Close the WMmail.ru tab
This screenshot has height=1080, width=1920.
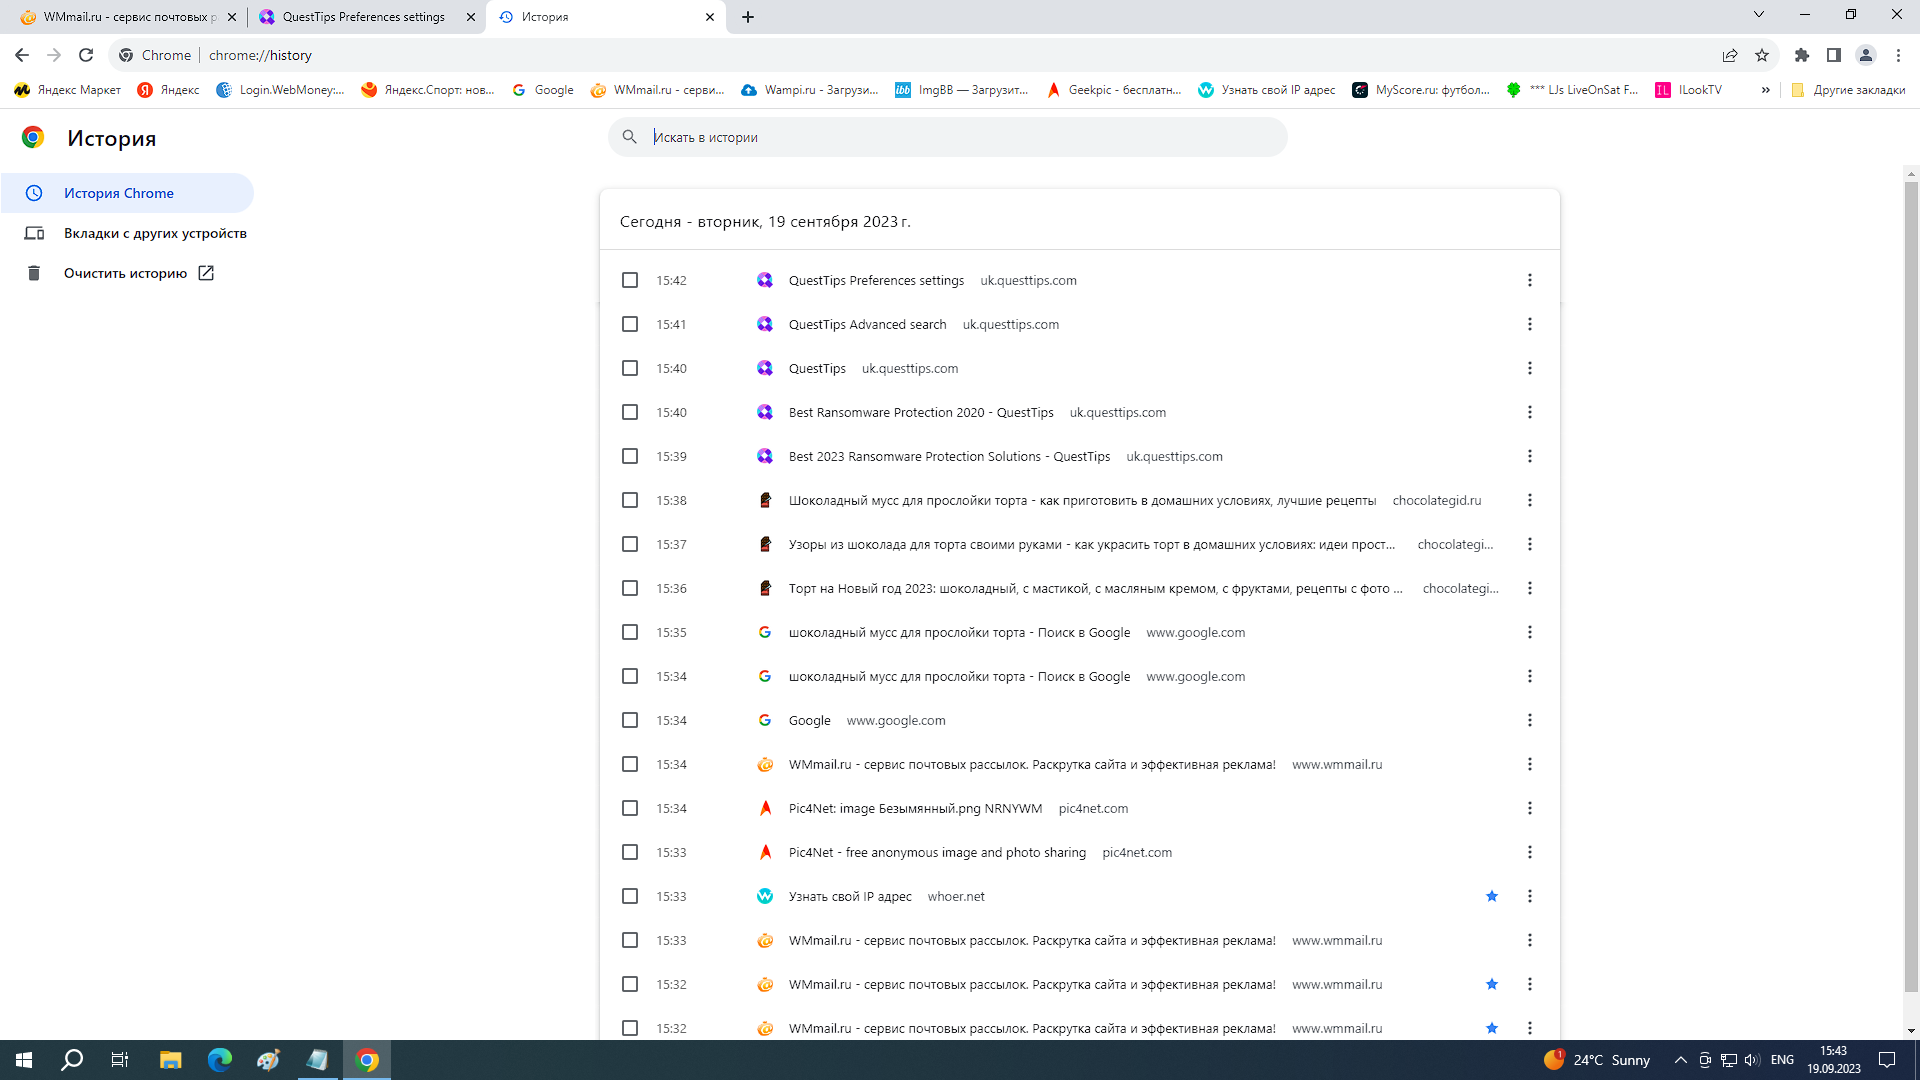coord(232,17)
